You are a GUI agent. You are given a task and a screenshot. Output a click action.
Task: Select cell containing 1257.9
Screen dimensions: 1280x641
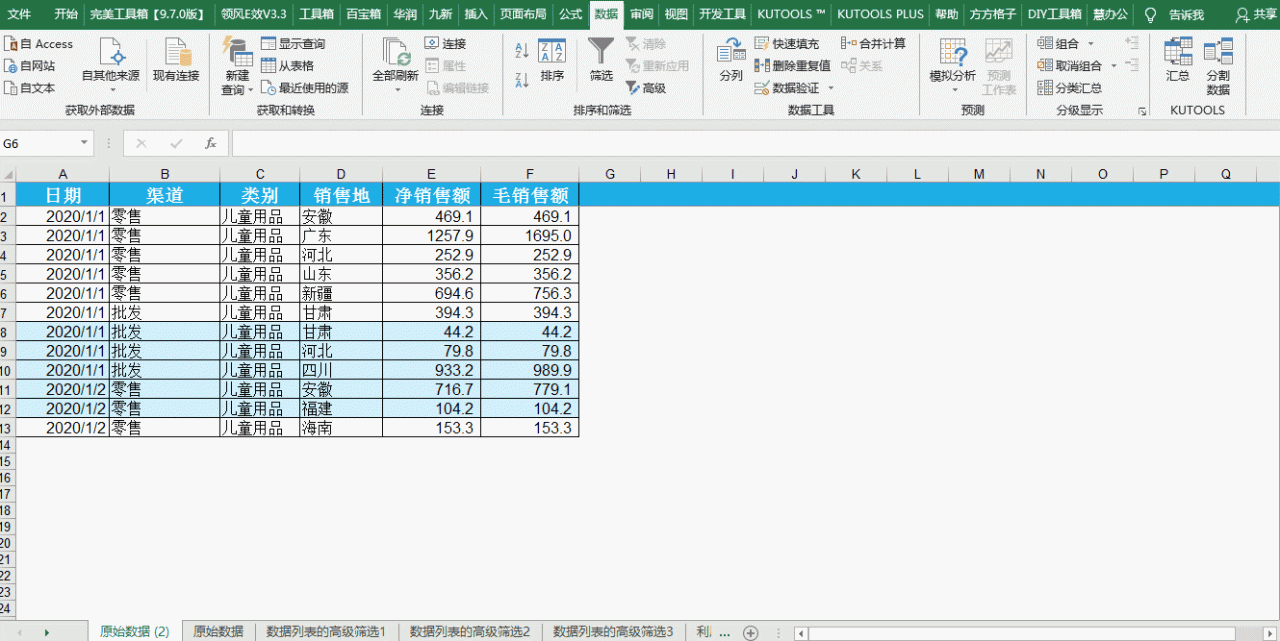coord(431,236)
